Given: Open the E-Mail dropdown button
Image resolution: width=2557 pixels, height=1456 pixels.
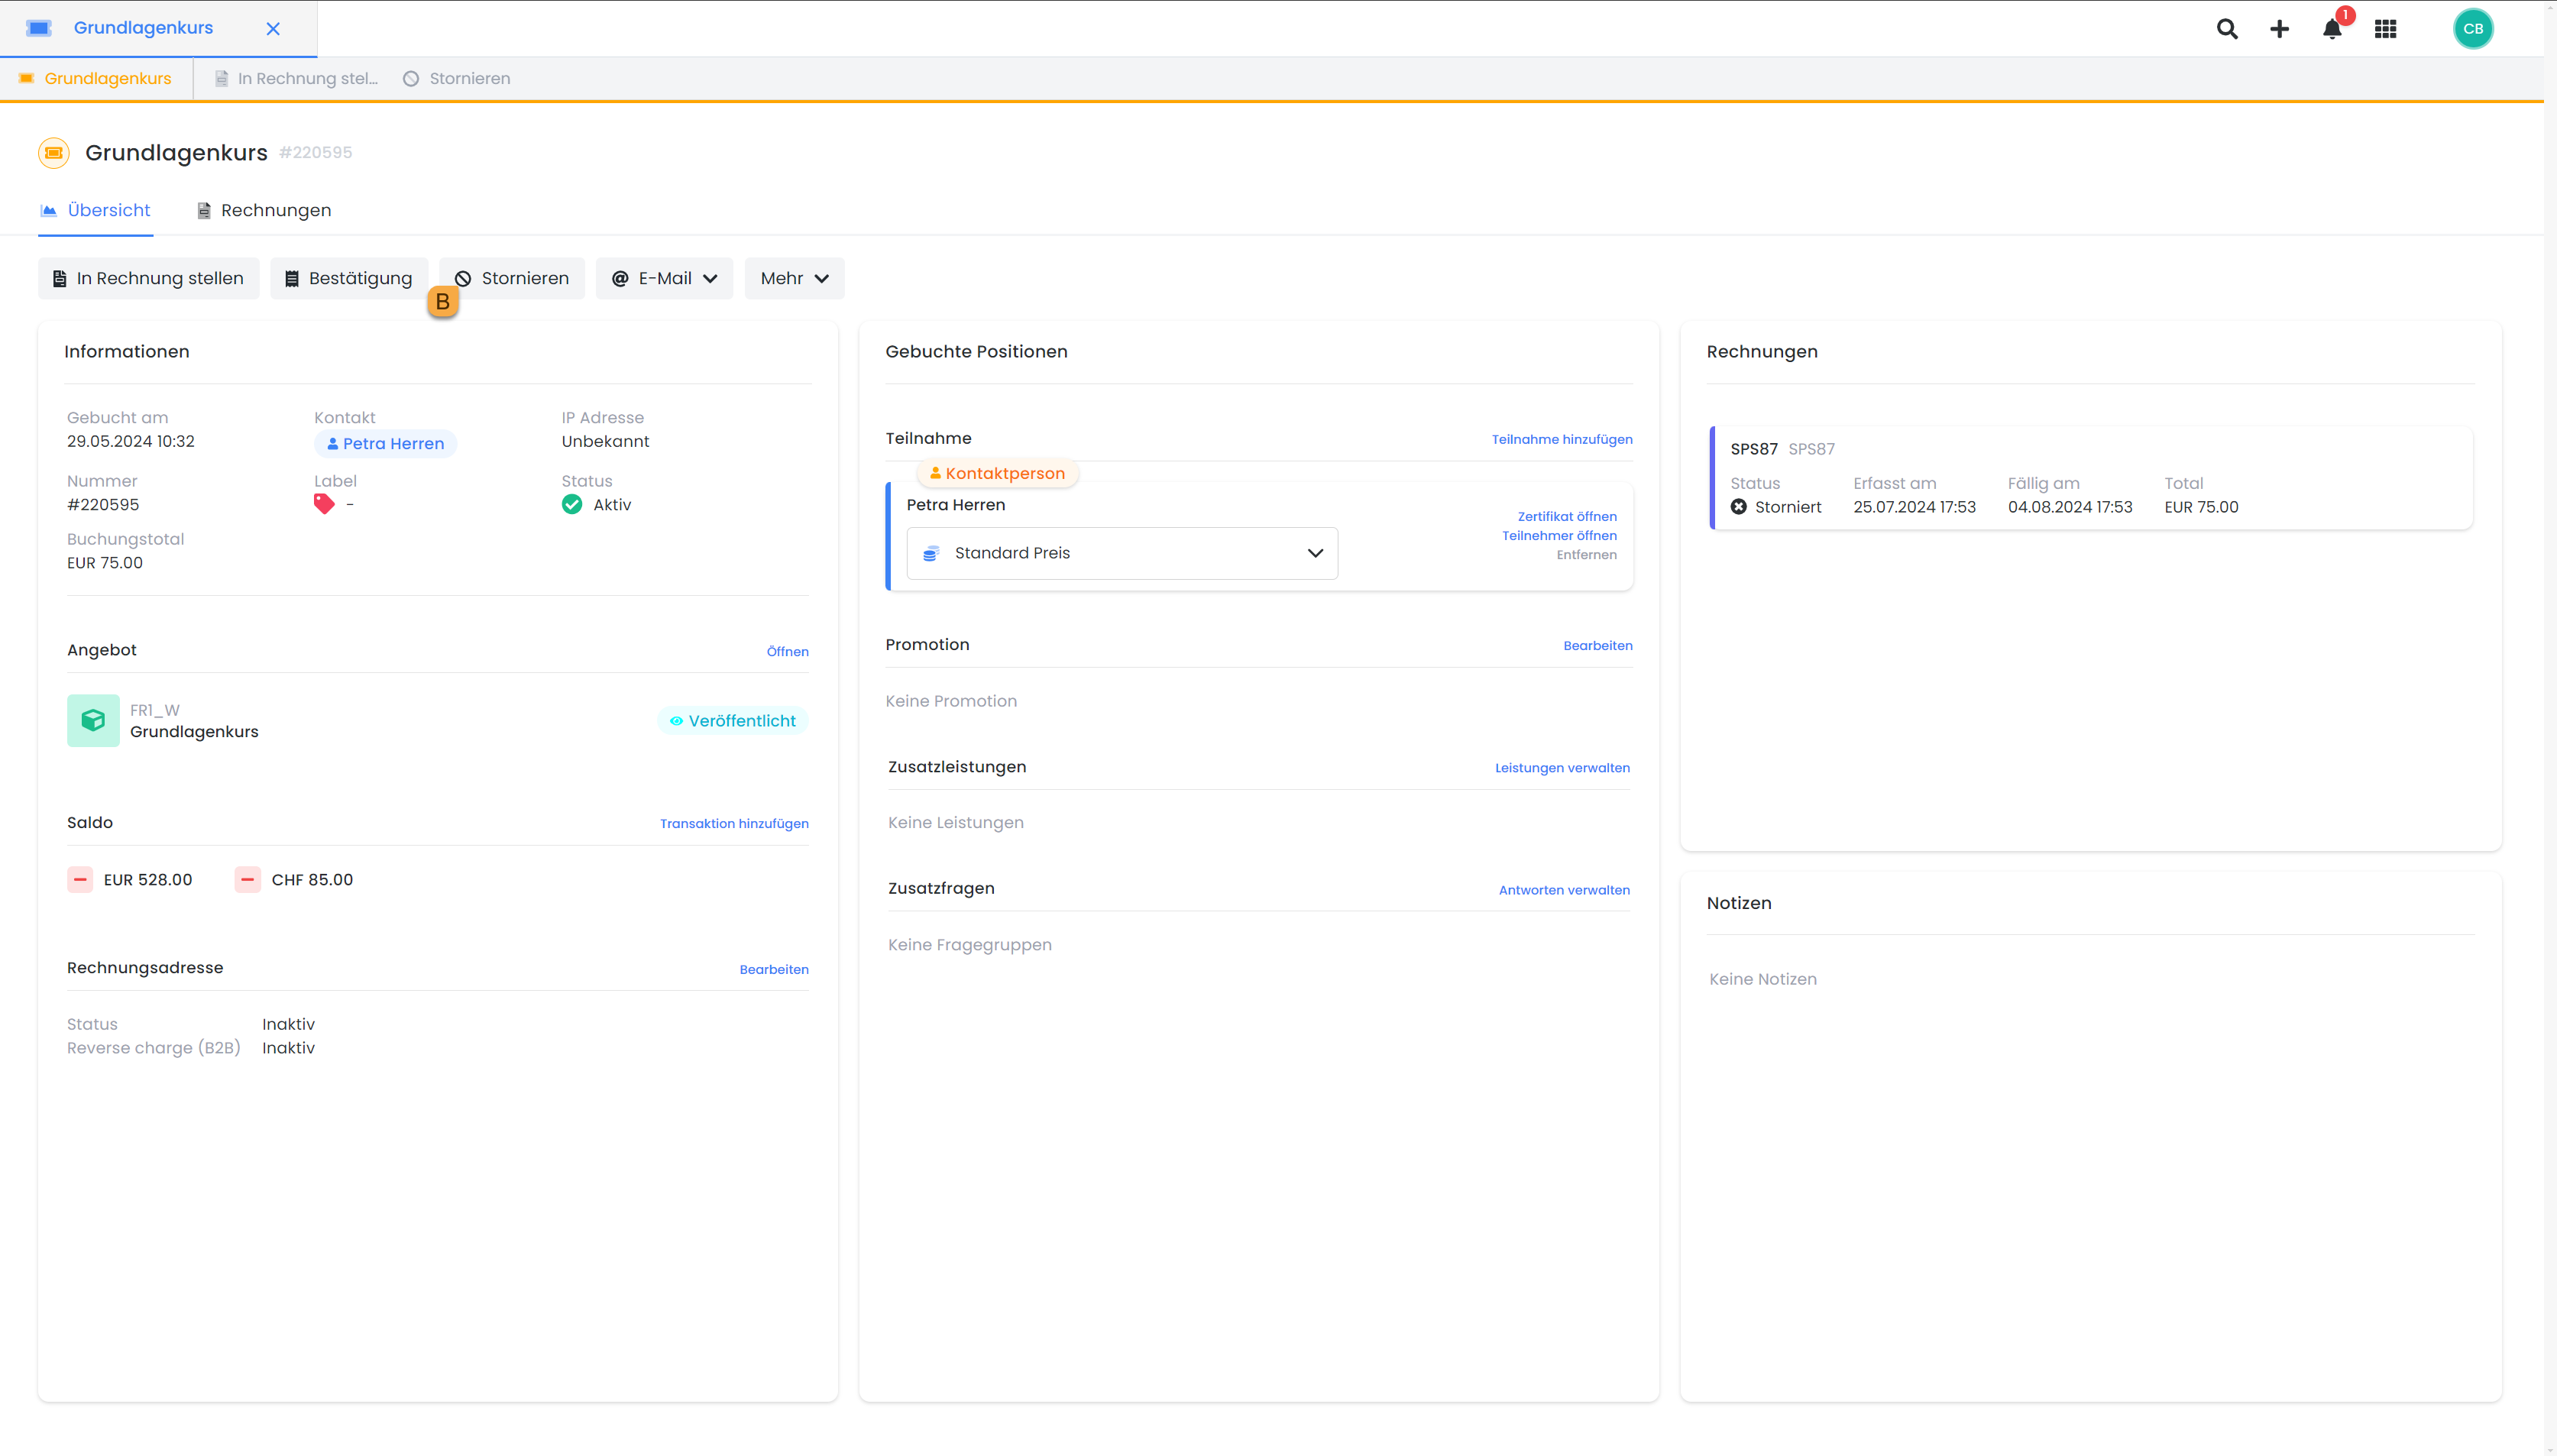Looking at the screenshot, I should pyautogui.click(x=664, y=279).
